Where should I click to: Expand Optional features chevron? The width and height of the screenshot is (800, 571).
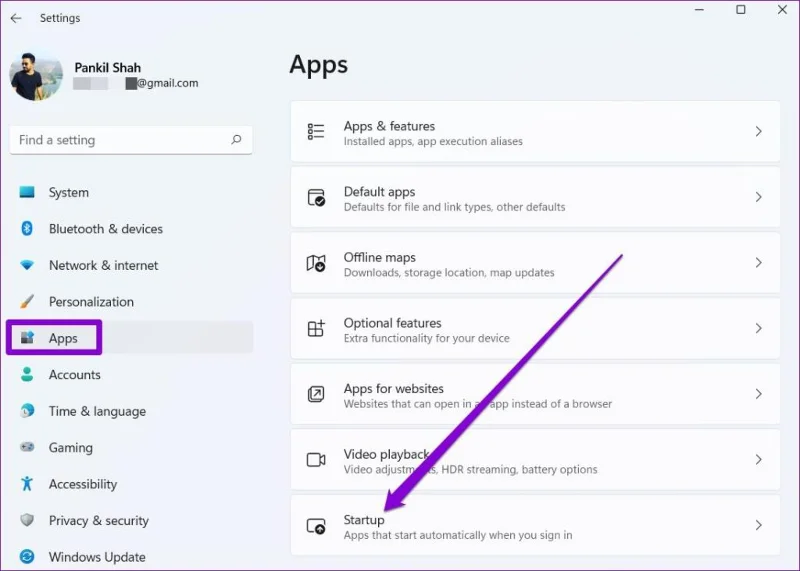tap(759, 329)
